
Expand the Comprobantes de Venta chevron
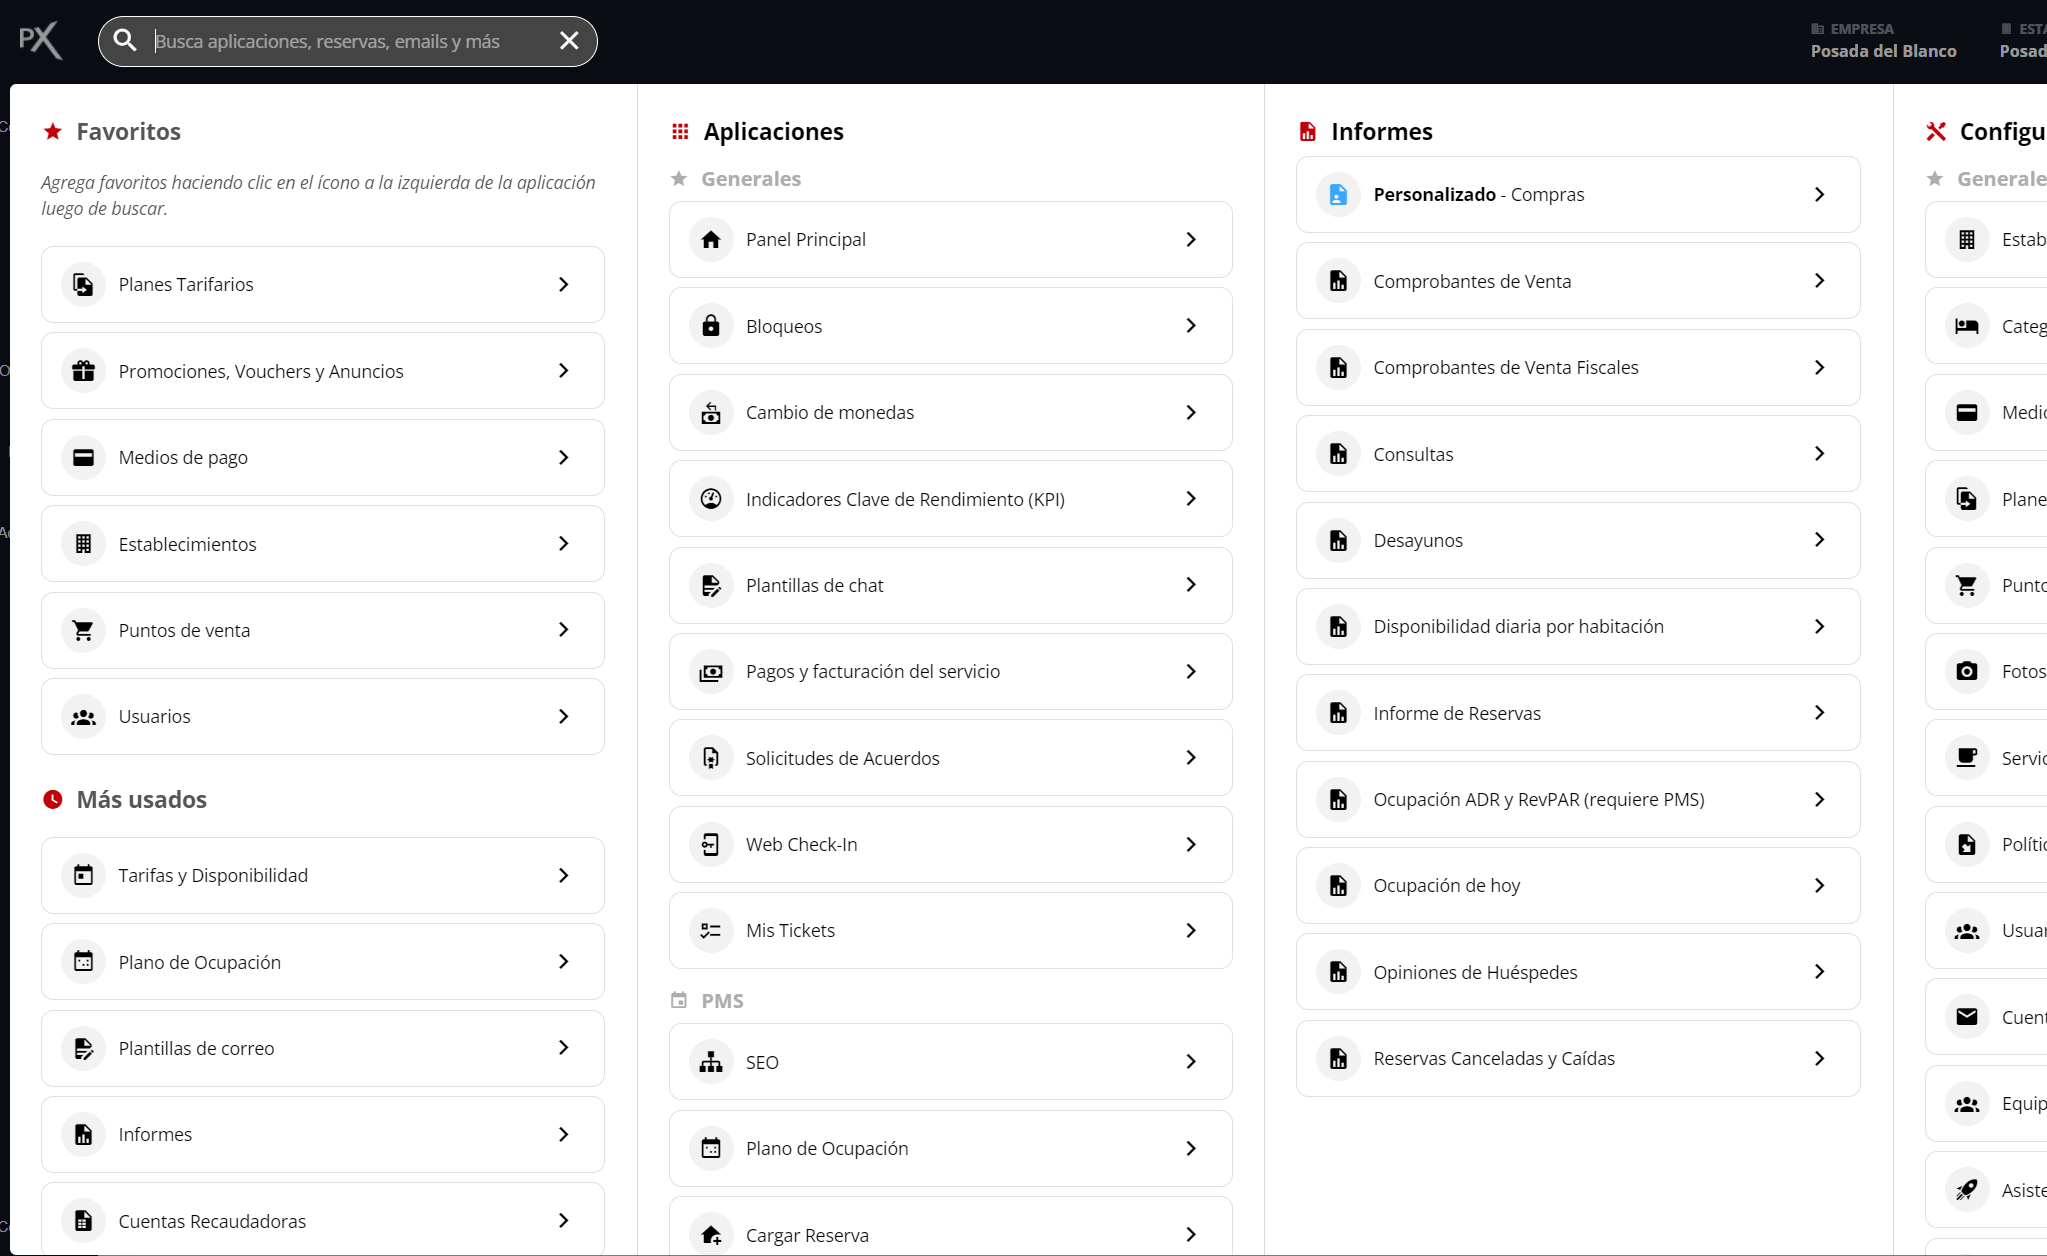(1819, 281)
